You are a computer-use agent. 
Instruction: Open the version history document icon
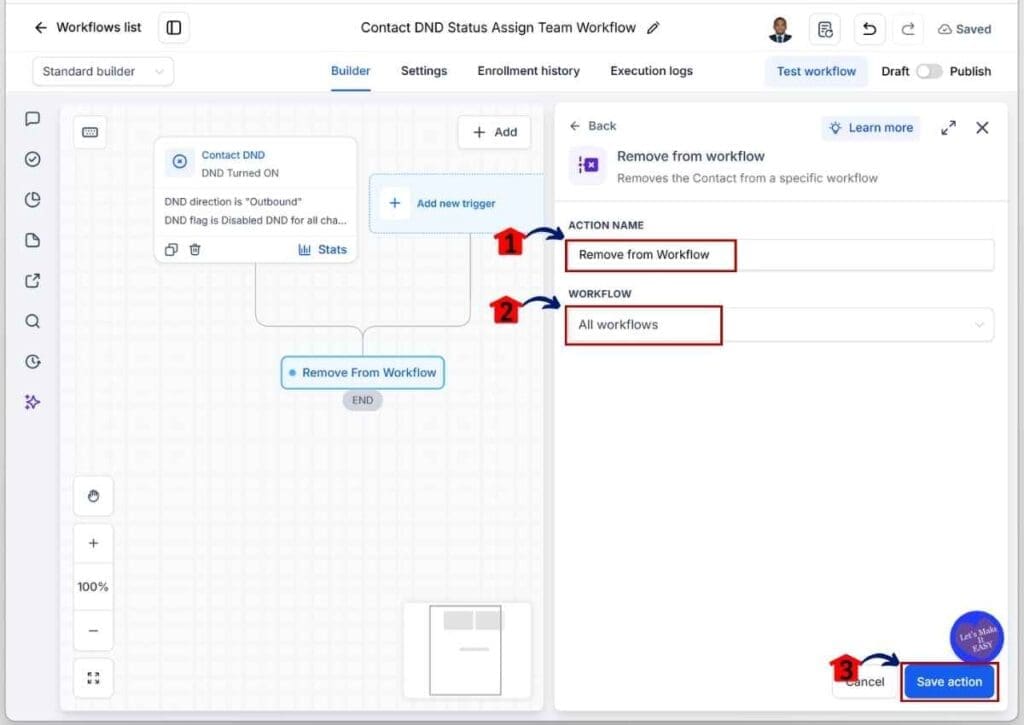click(825, 29)
